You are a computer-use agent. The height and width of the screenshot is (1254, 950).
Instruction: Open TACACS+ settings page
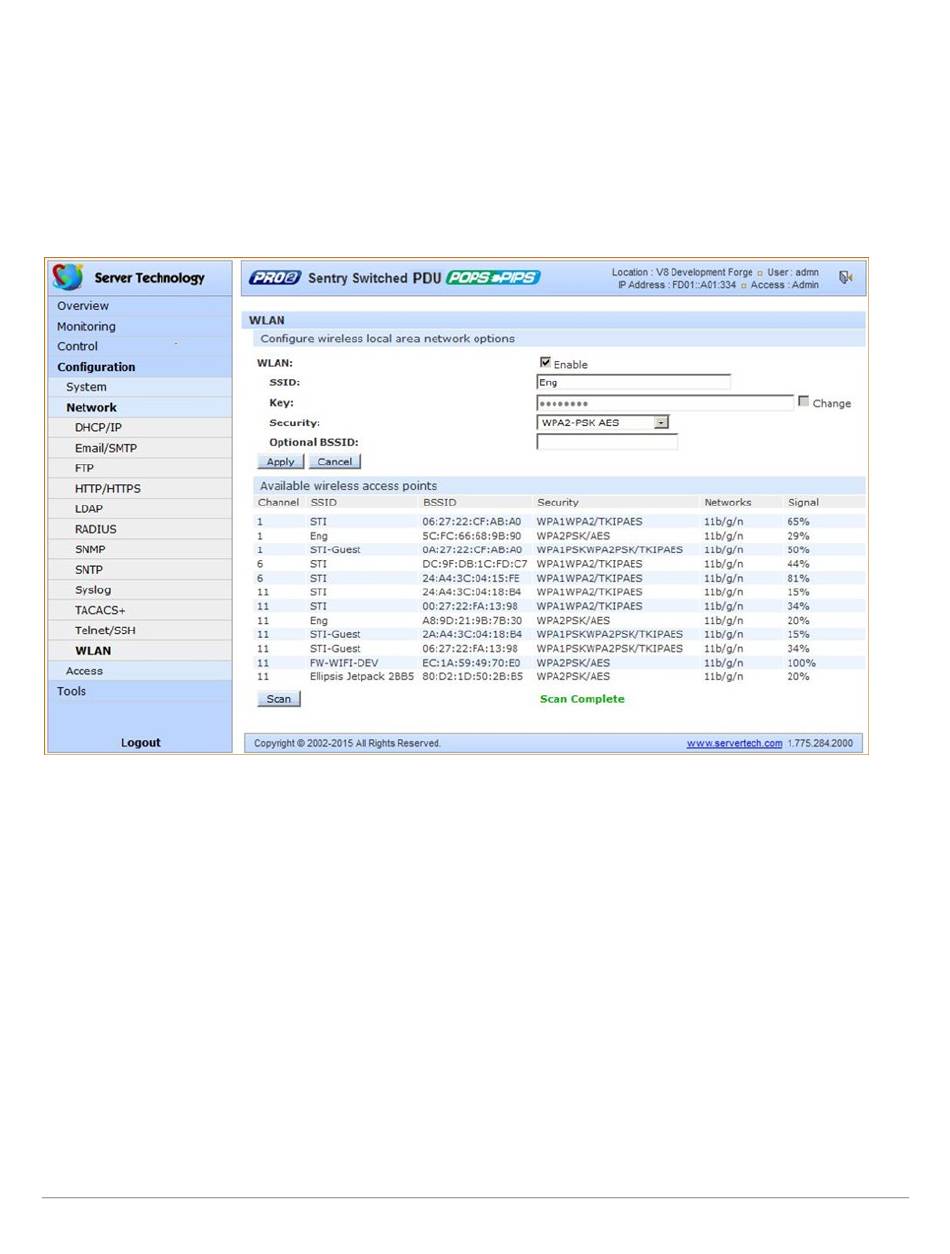(x=139, y=610)
